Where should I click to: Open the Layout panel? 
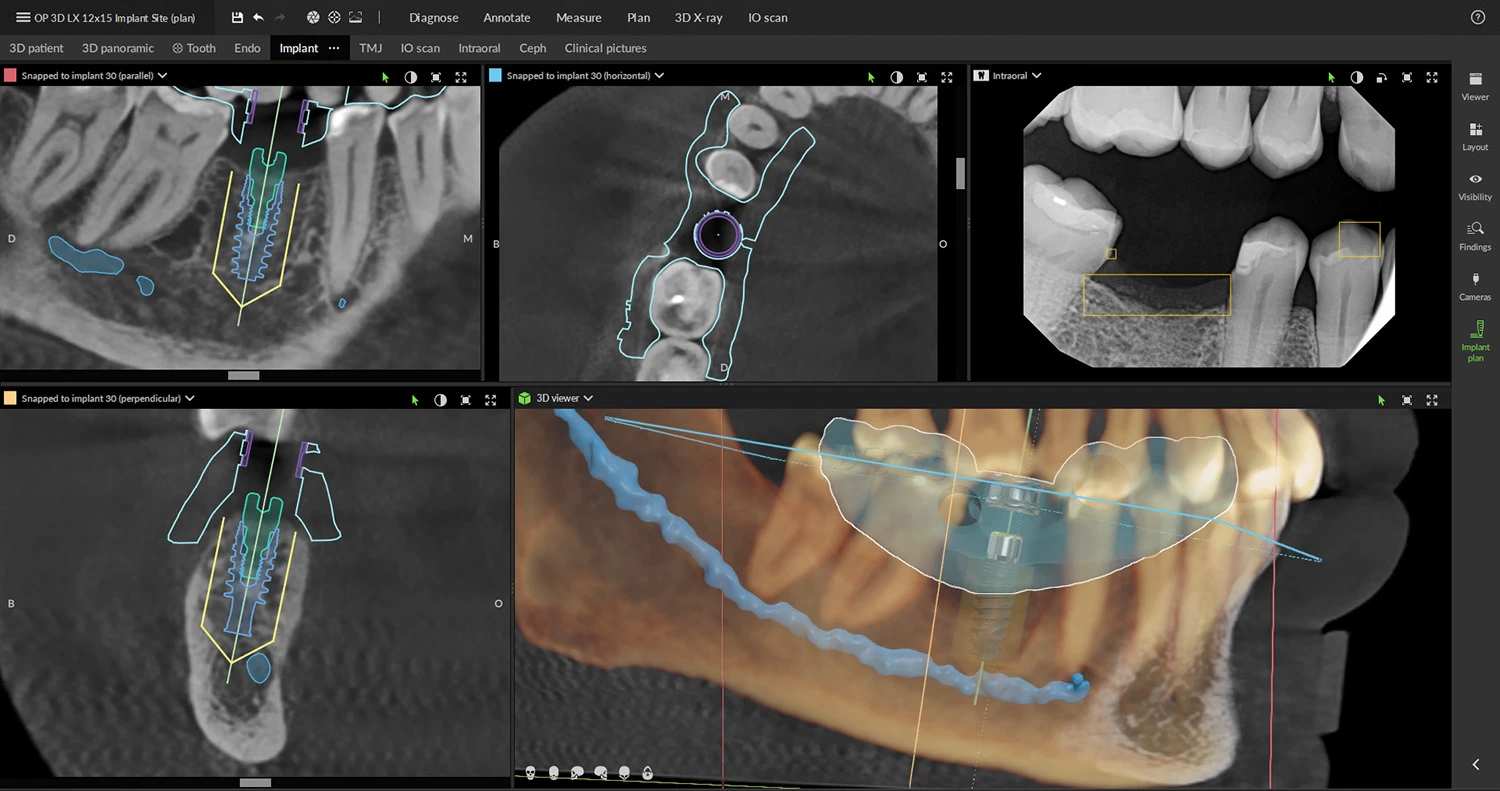click(x=1475, y=137)
